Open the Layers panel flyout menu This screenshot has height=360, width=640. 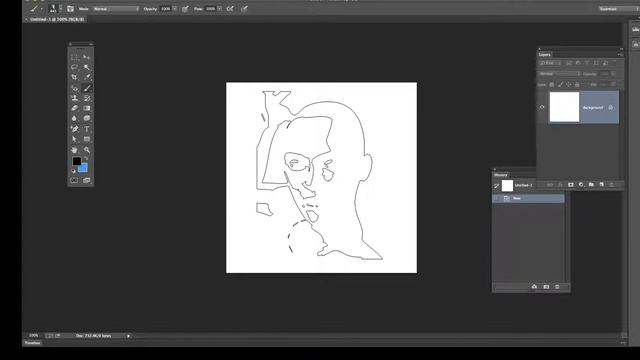(620, 54)
